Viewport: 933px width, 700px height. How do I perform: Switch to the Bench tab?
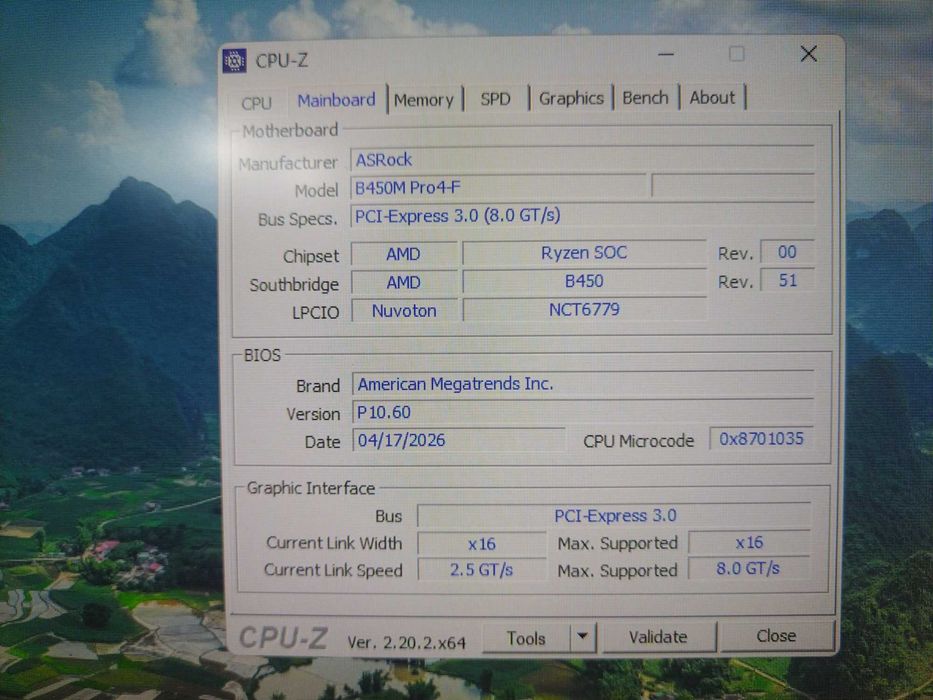646,98
